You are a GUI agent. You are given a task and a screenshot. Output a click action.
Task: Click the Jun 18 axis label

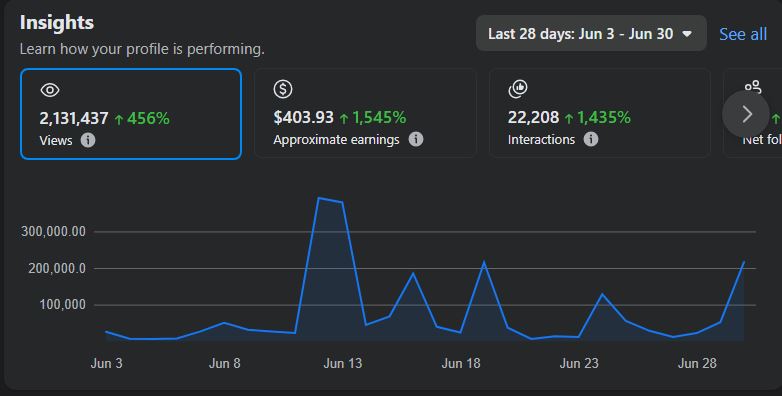[x=461, y=363]
